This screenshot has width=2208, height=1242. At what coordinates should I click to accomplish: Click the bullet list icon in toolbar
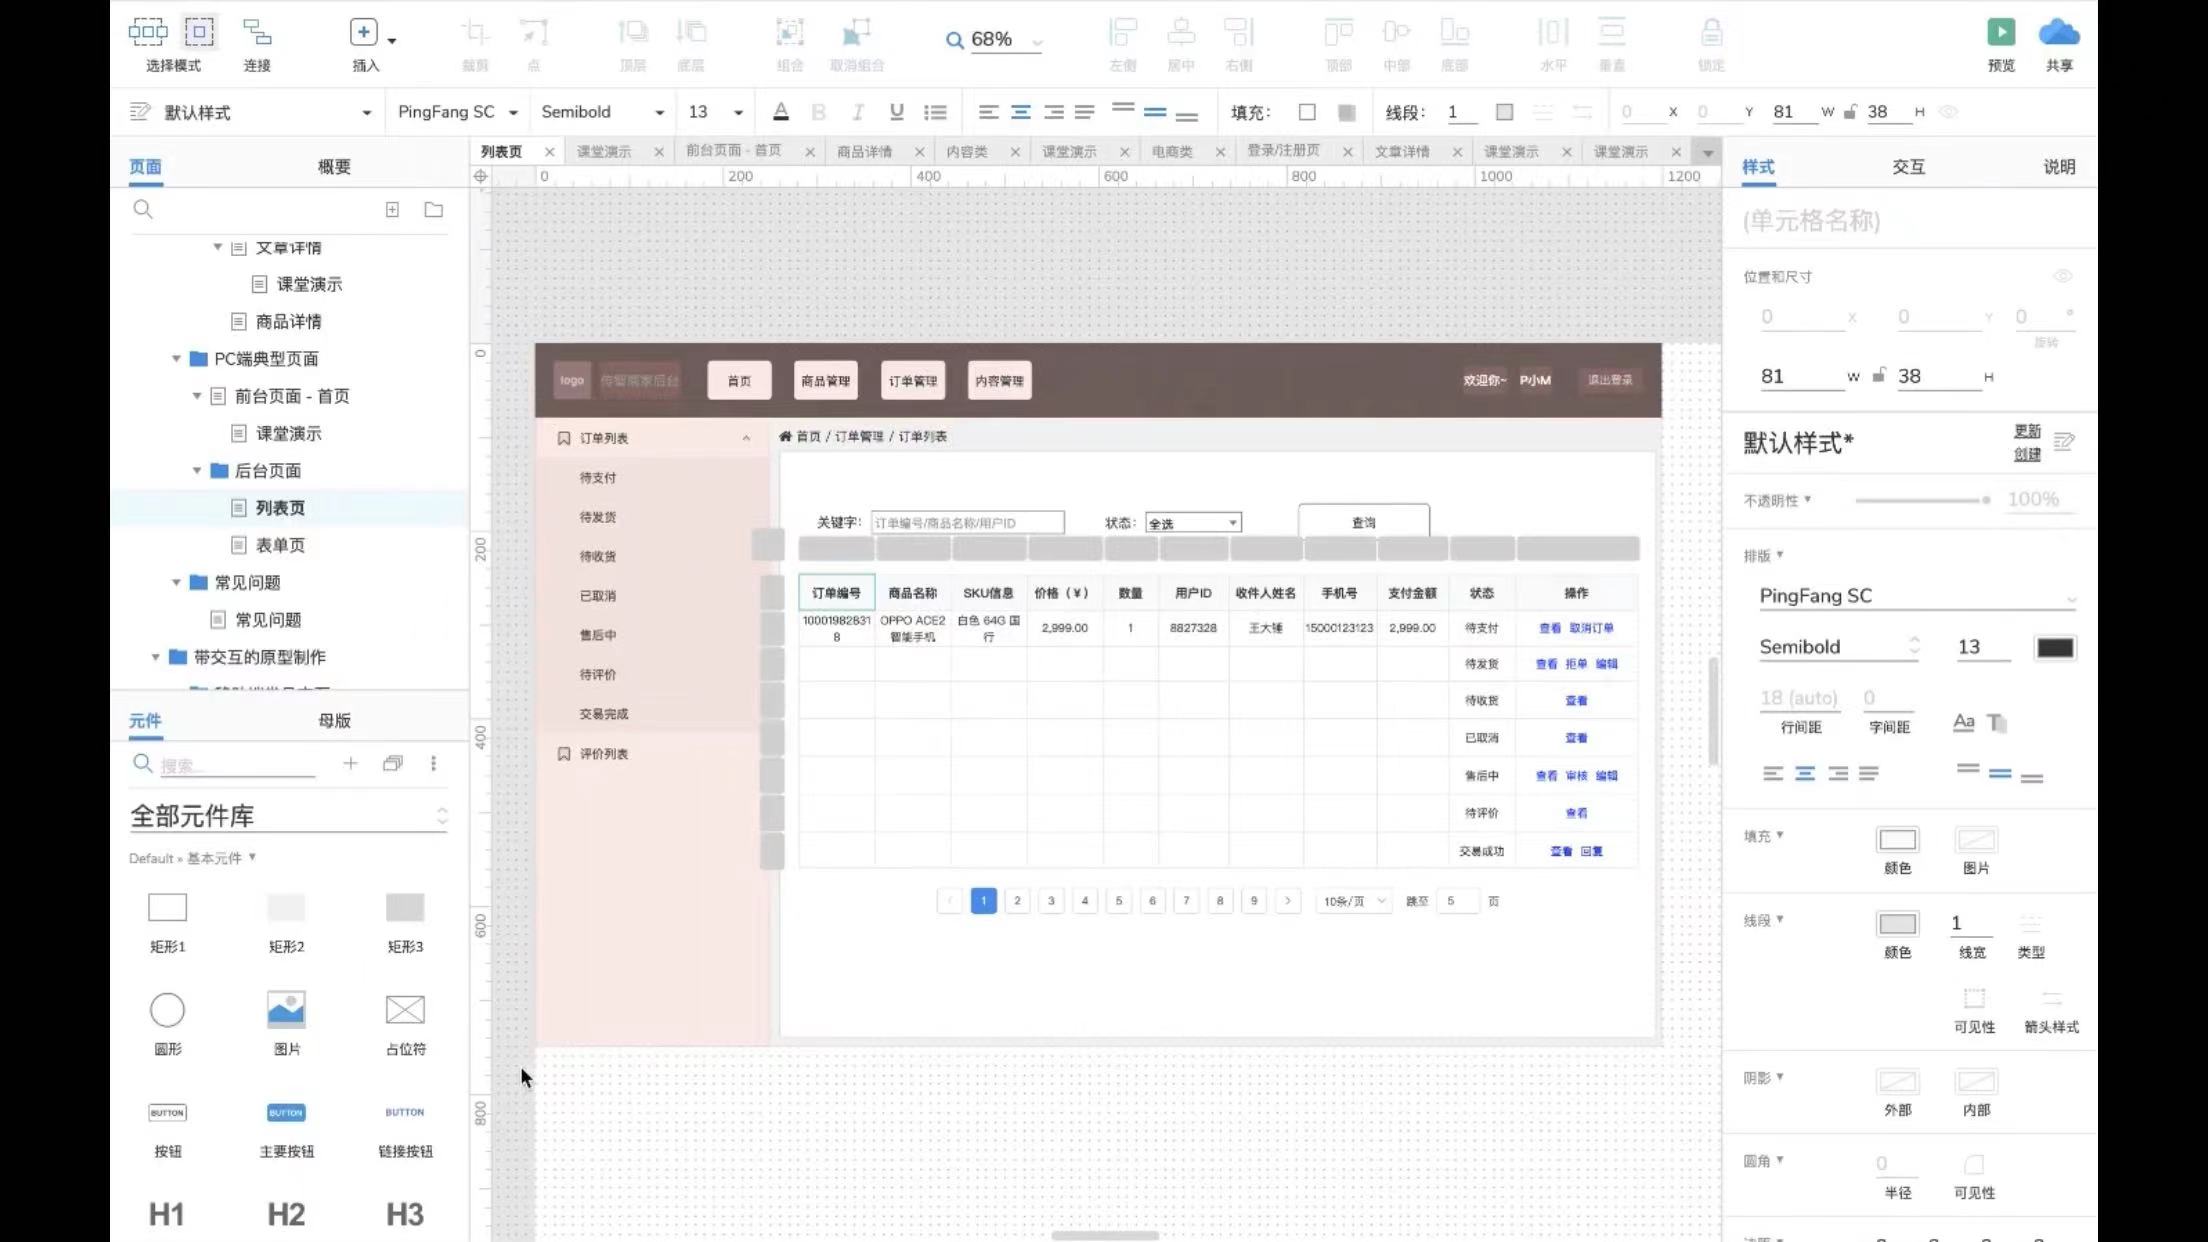pos(935,112)
